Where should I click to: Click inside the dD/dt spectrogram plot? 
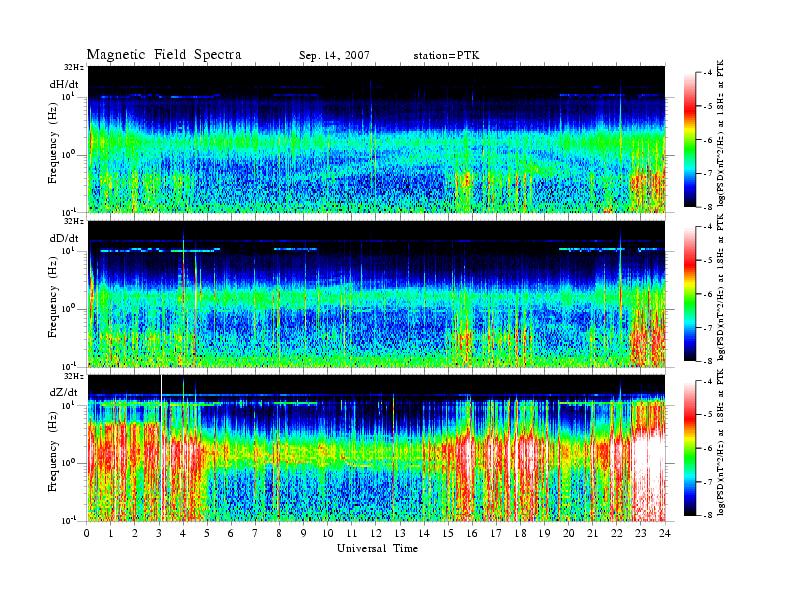pos(377,294)
